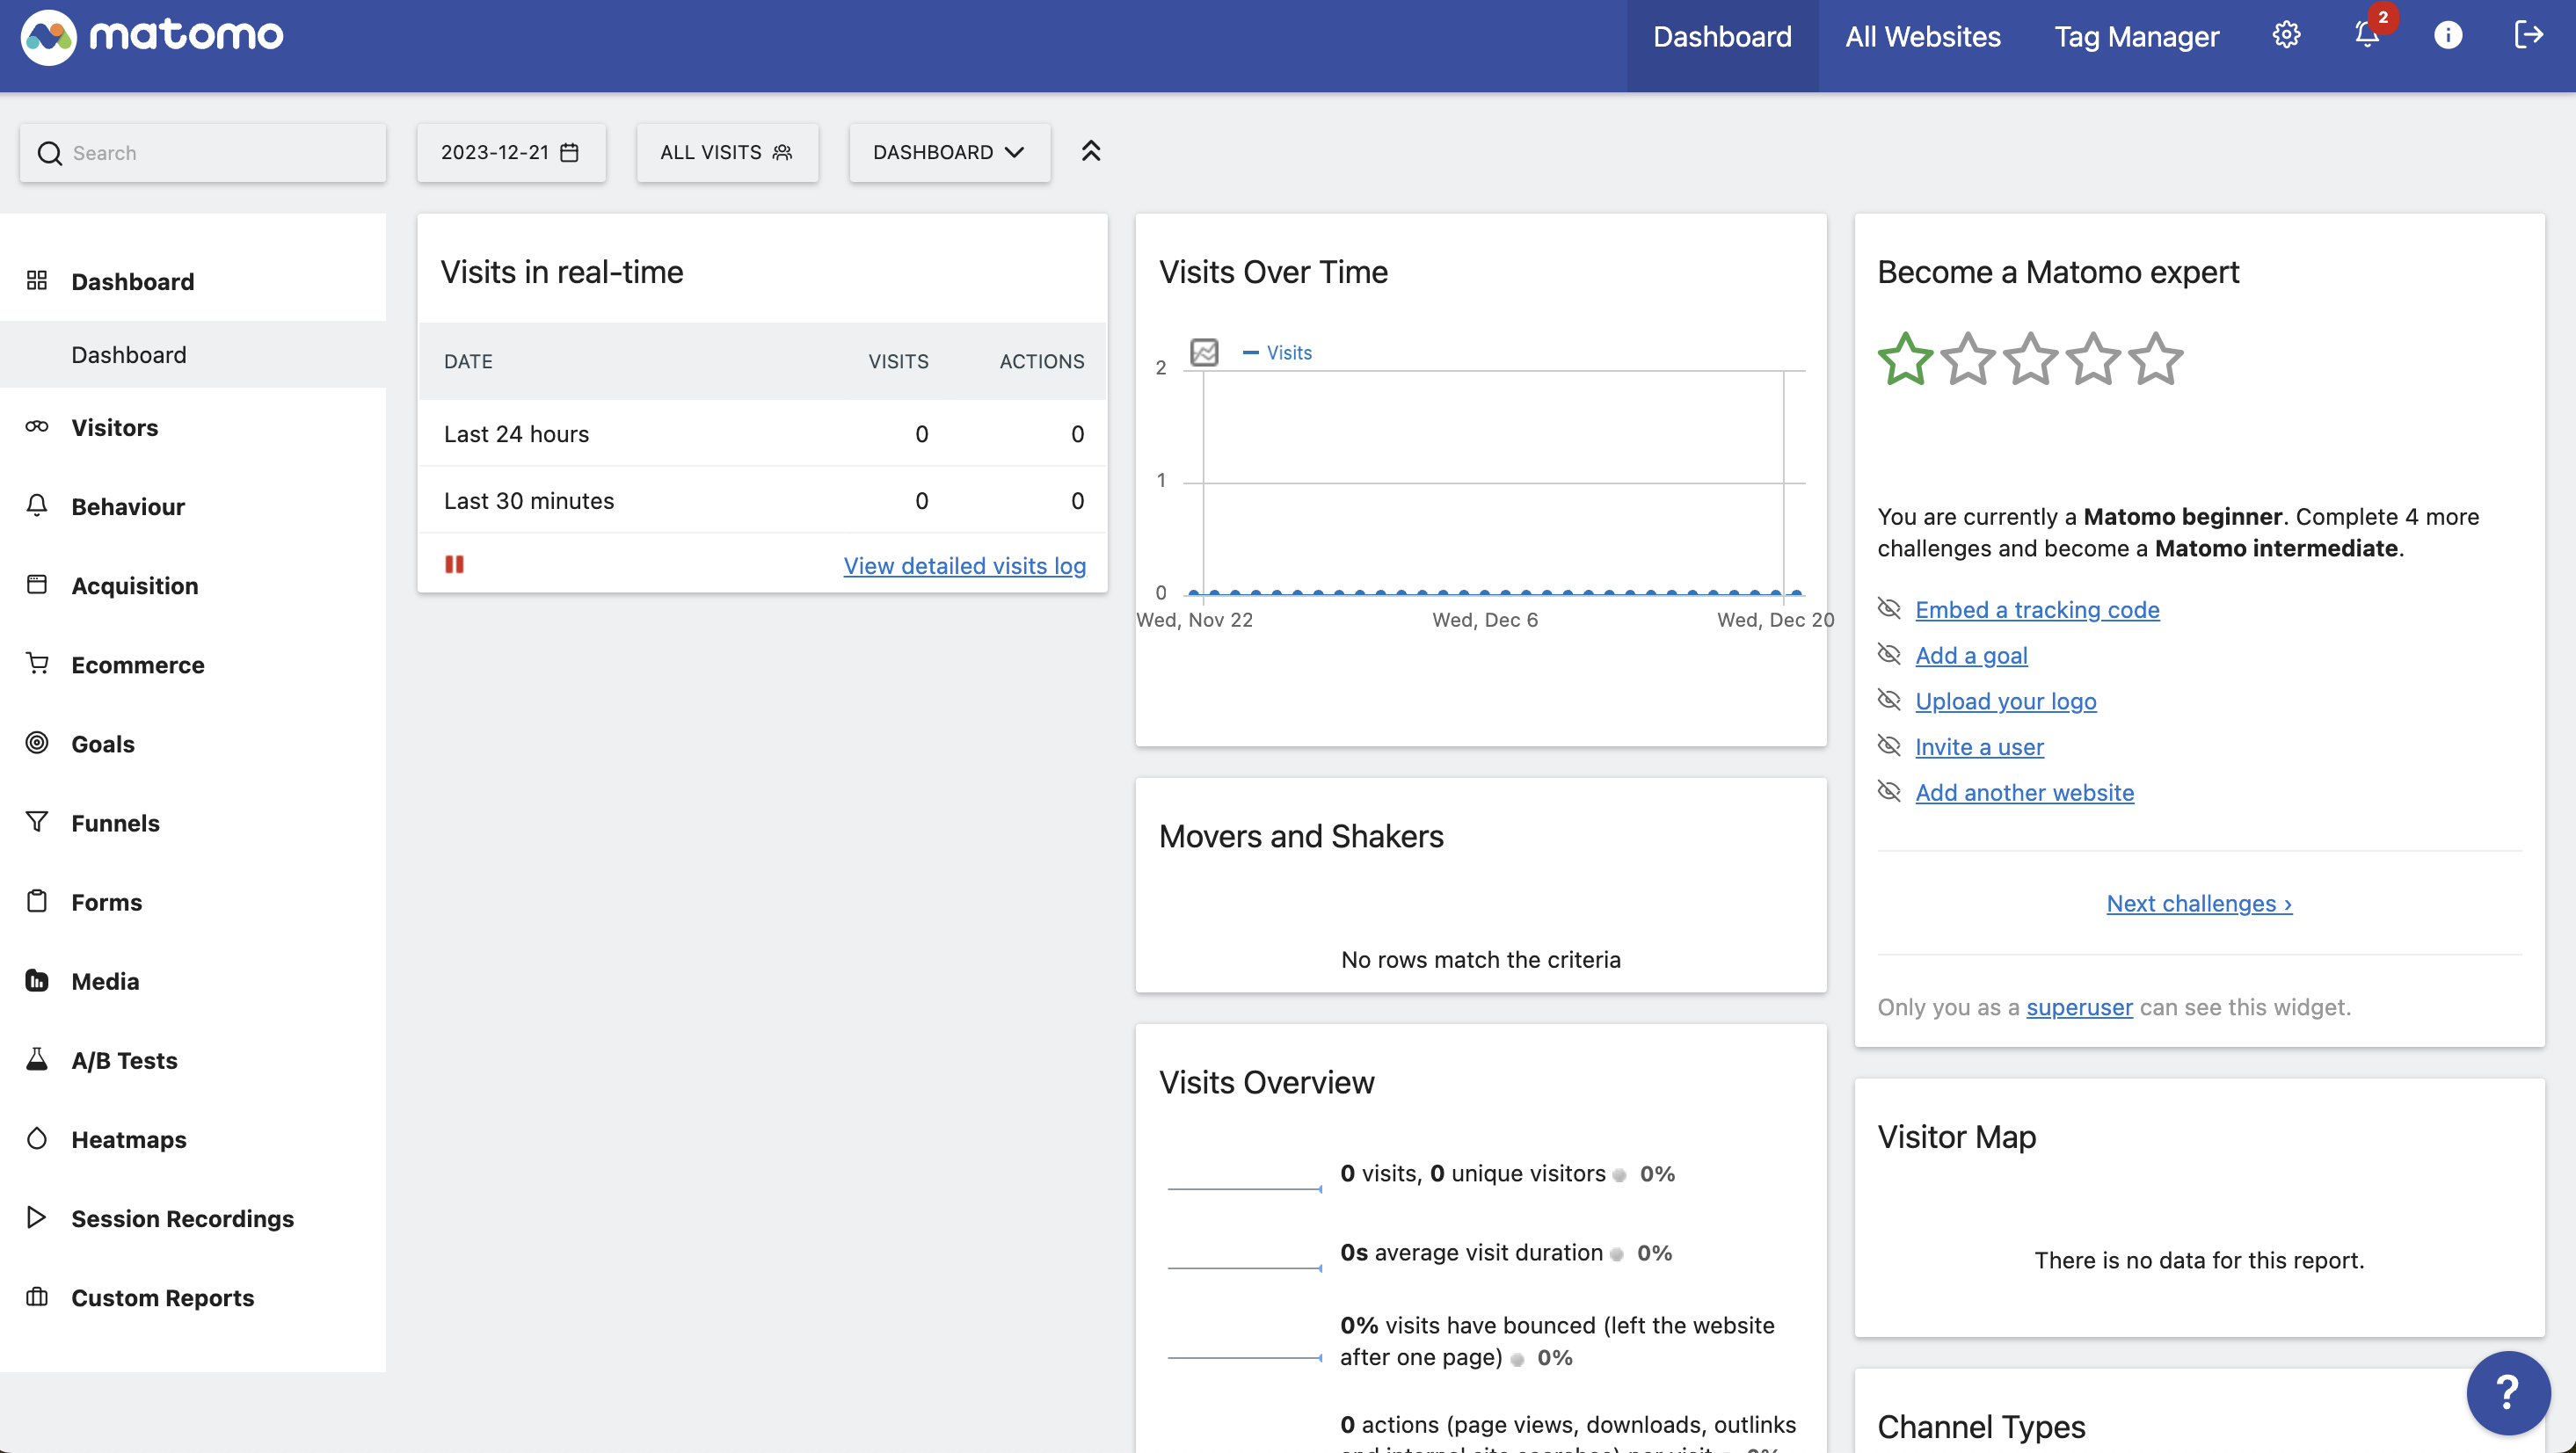Click the Behaviour bell icon in sidebar
This screenshot has width=2576, height=1453.
coord(37,506)
